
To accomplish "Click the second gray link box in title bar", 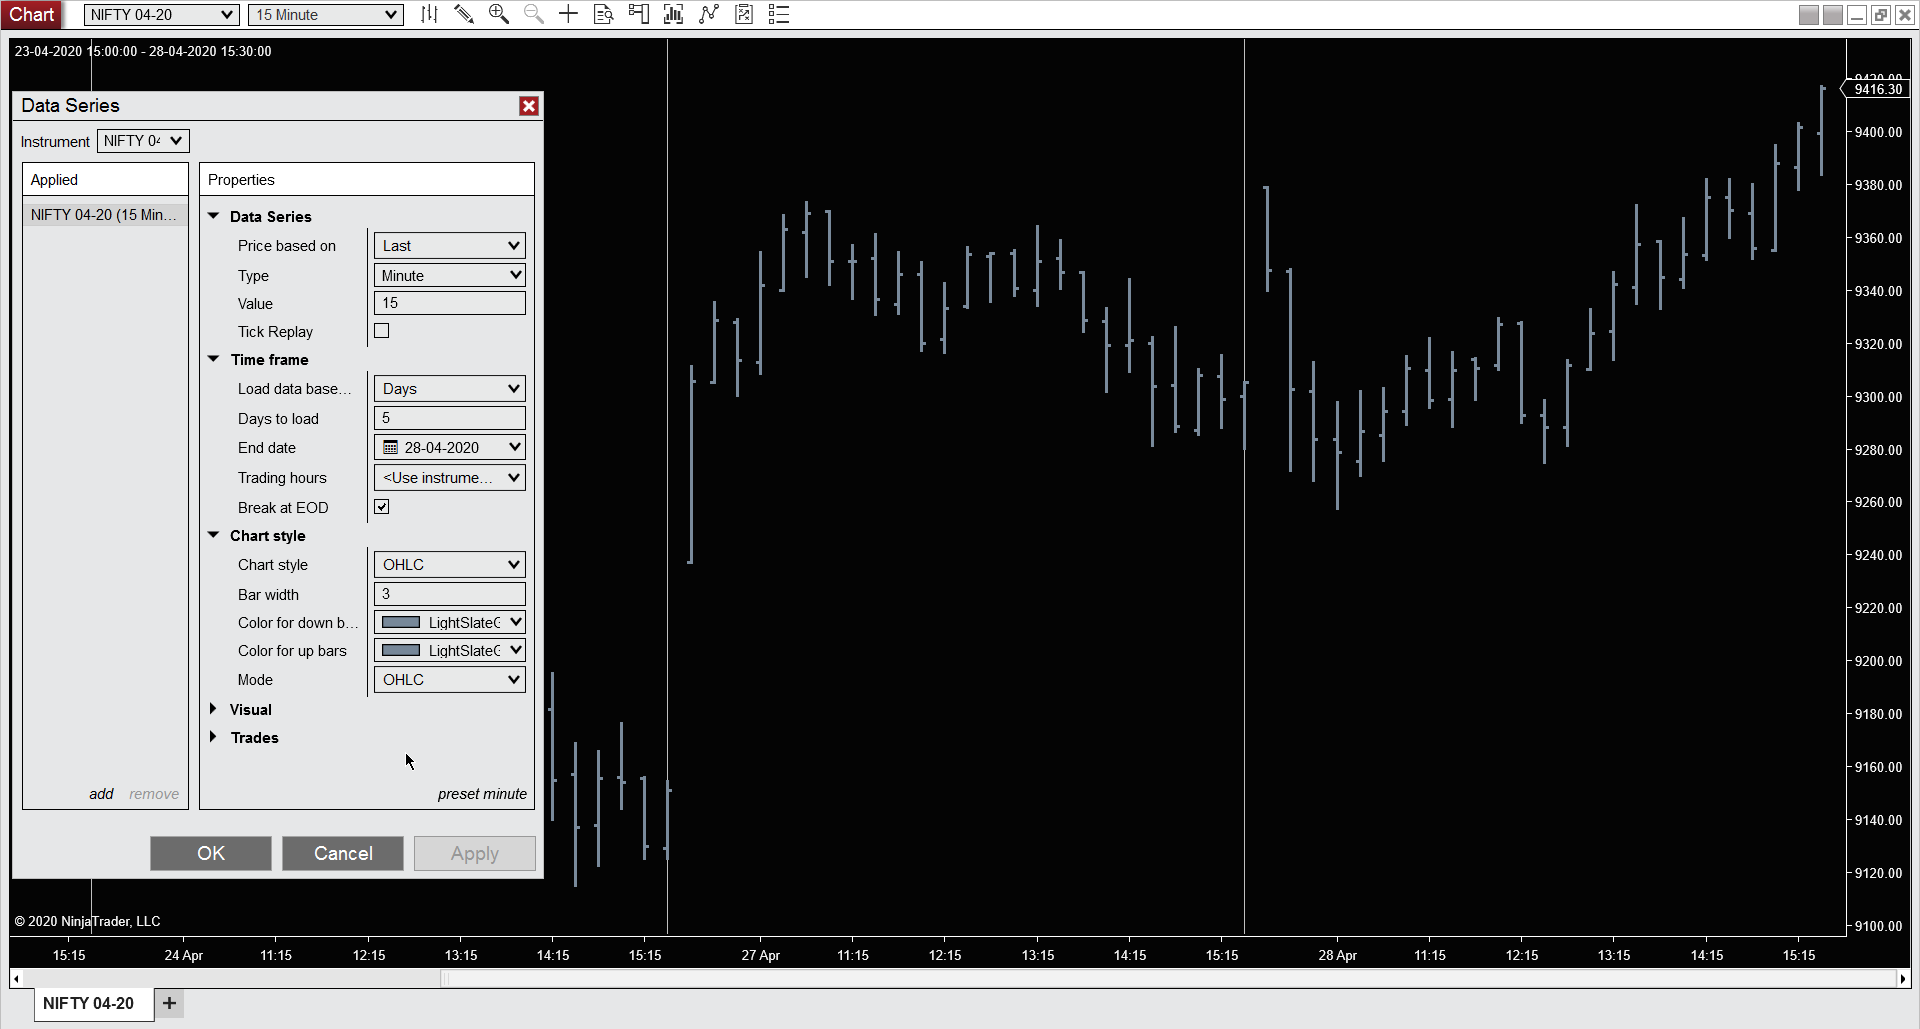I will (1833, 15).
